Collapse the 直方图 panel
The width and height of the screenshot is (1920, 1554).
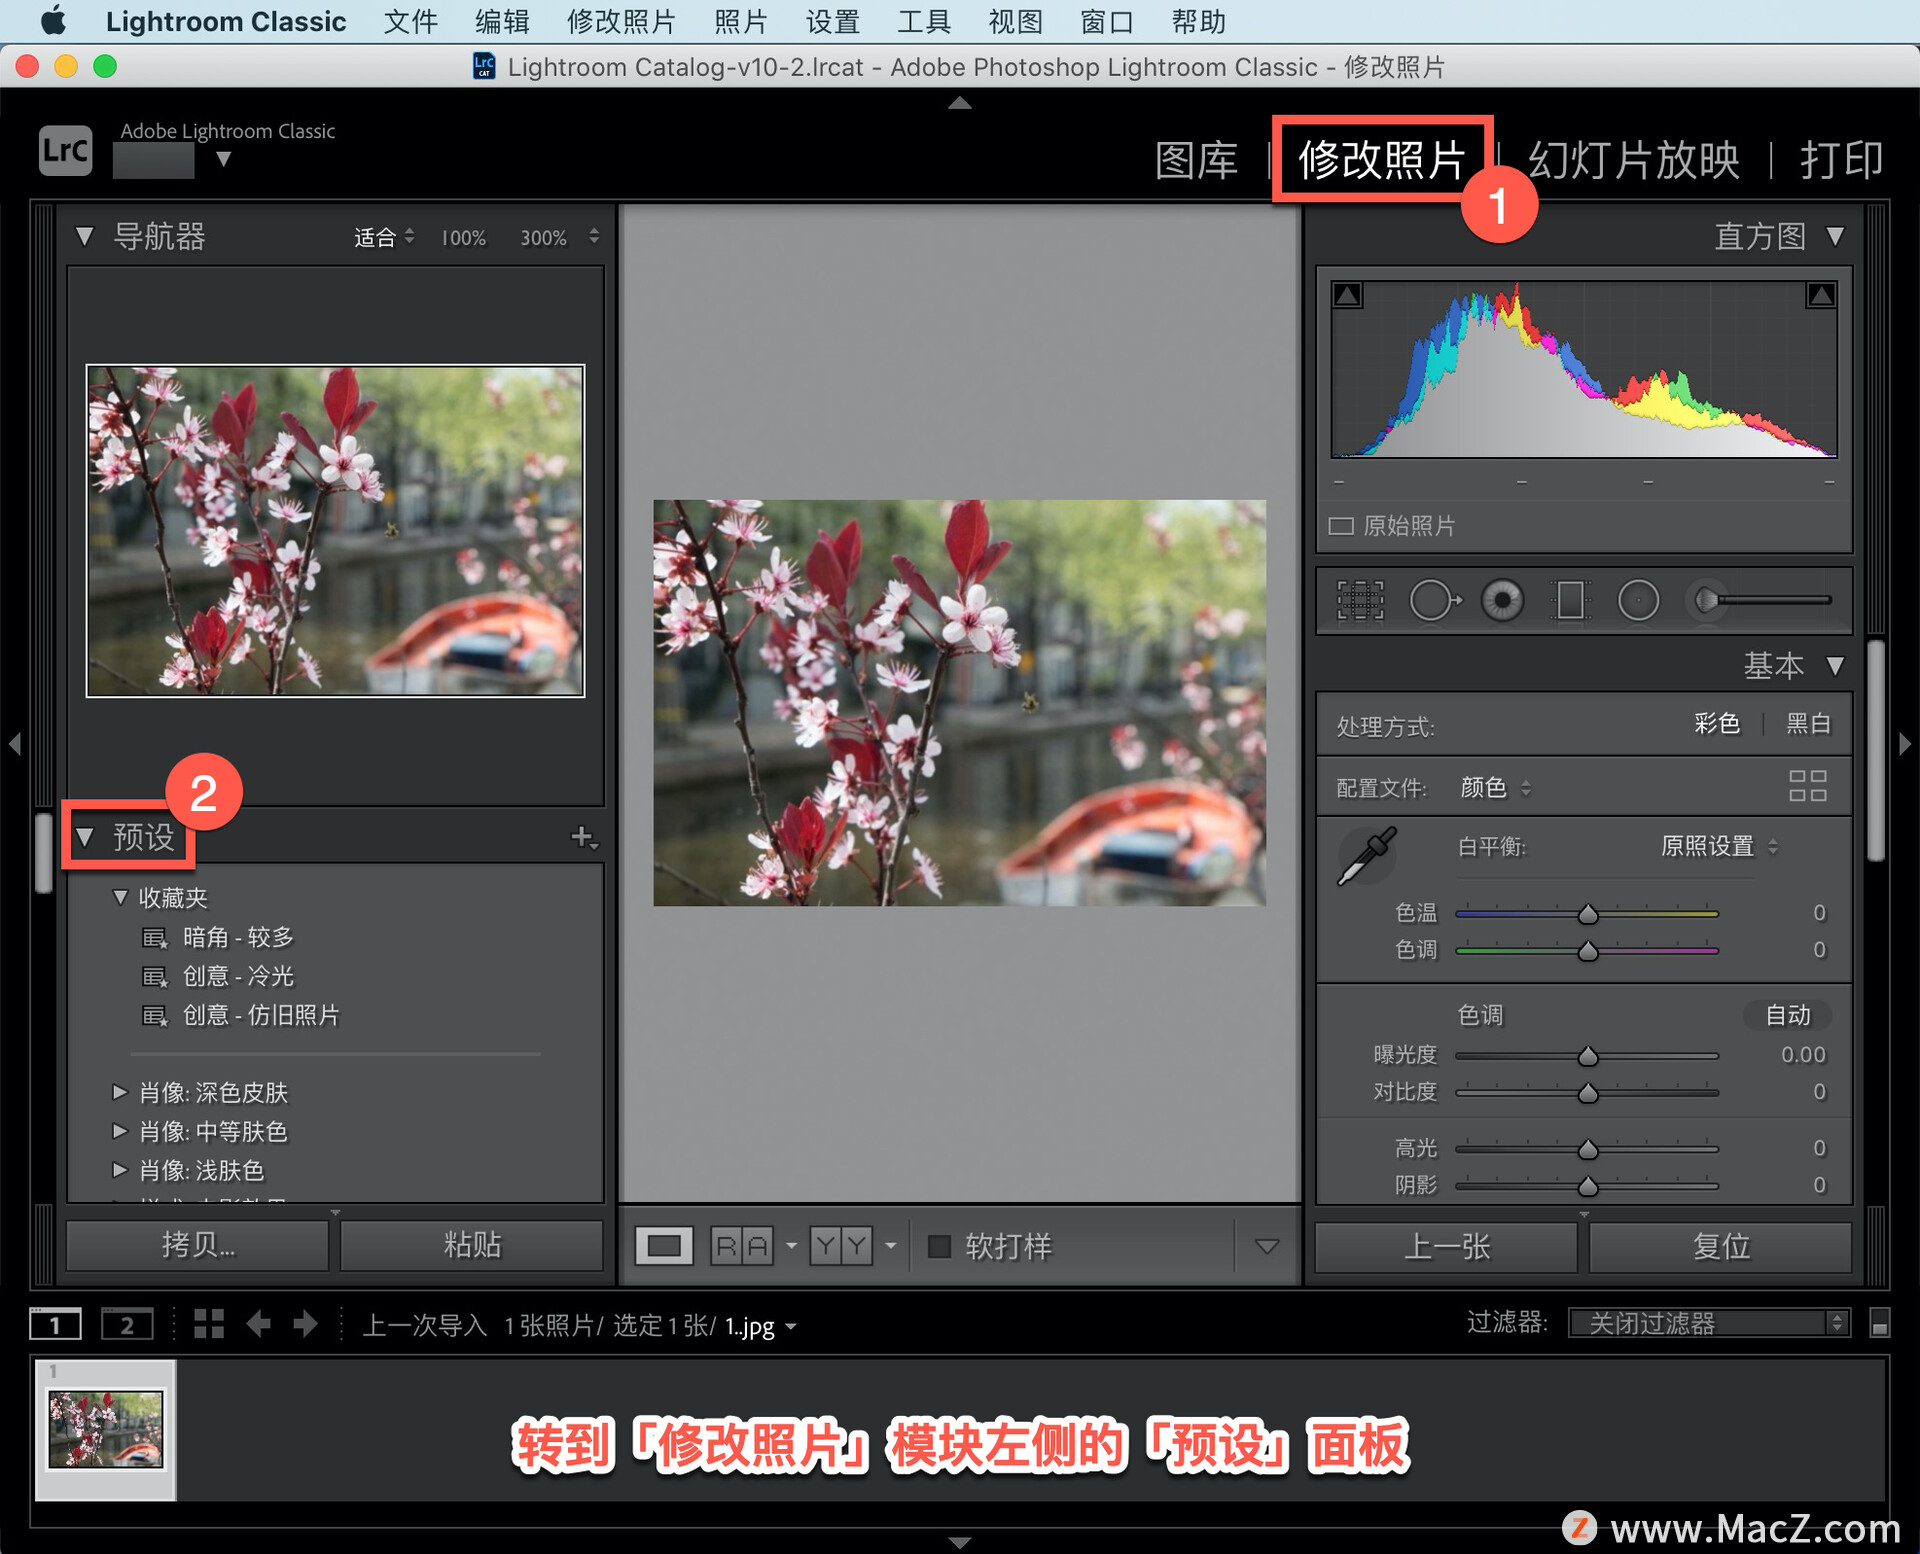[1835, 237]
